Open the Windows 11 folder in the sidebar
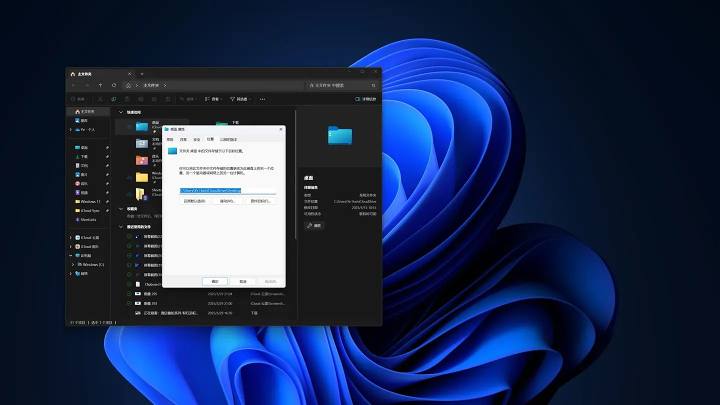The width and height of the screenshot is (720, 405). click(88, 202)
